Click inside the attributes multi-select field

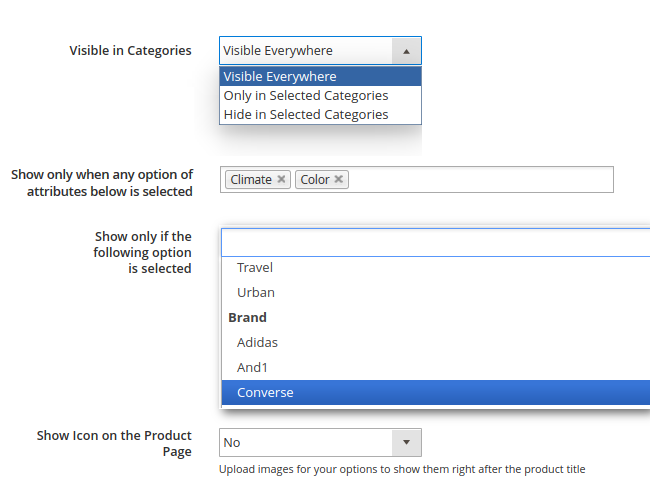pyautogui.click(x=480, y=180)
